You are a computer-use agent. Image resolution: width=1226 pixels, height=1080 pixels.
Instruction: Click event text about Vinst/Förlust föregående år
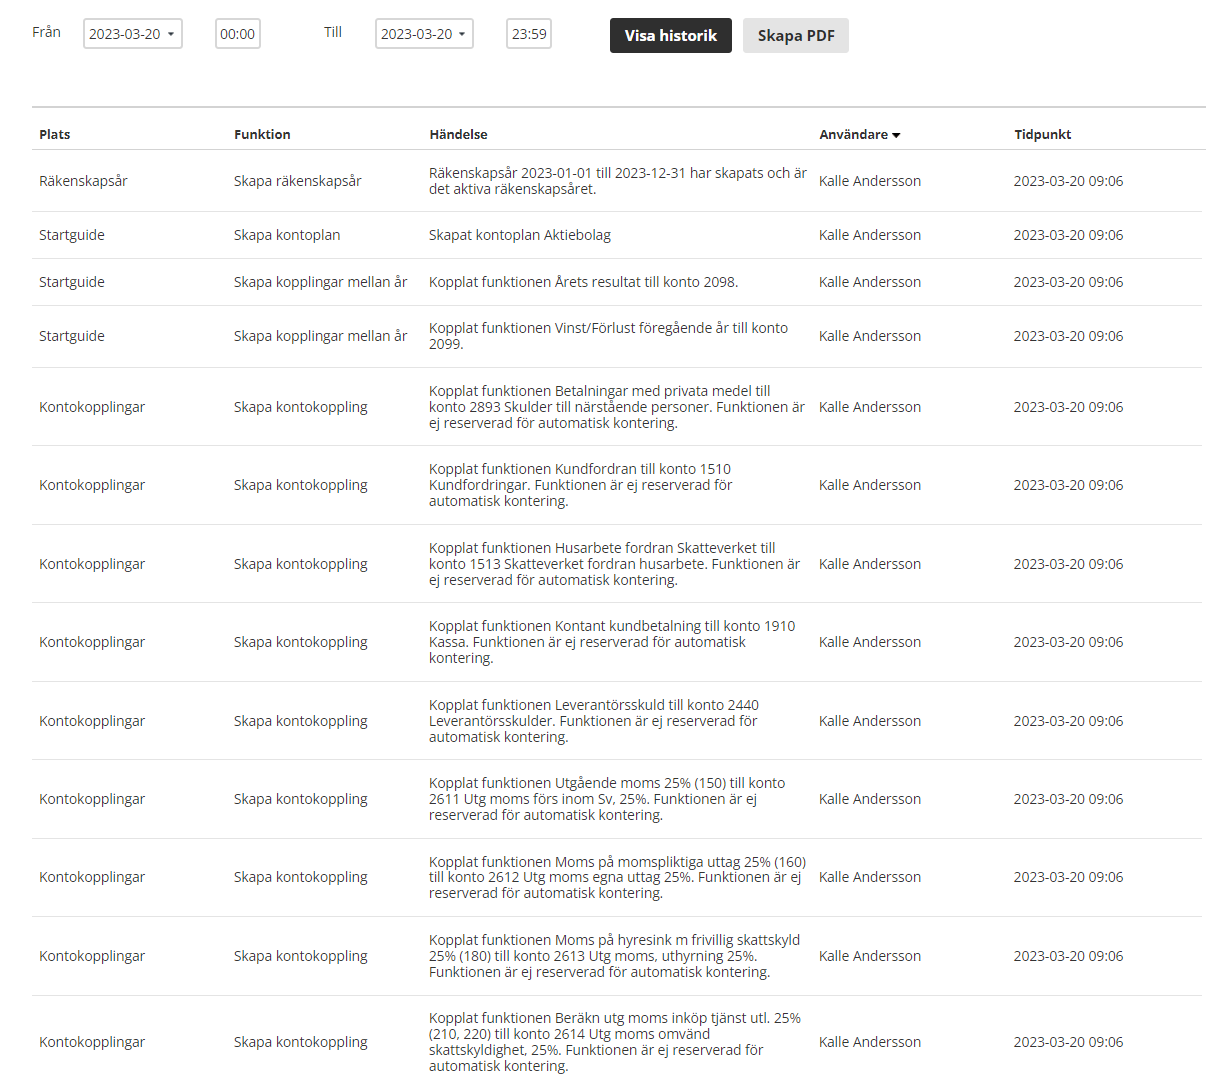(609, 336)
